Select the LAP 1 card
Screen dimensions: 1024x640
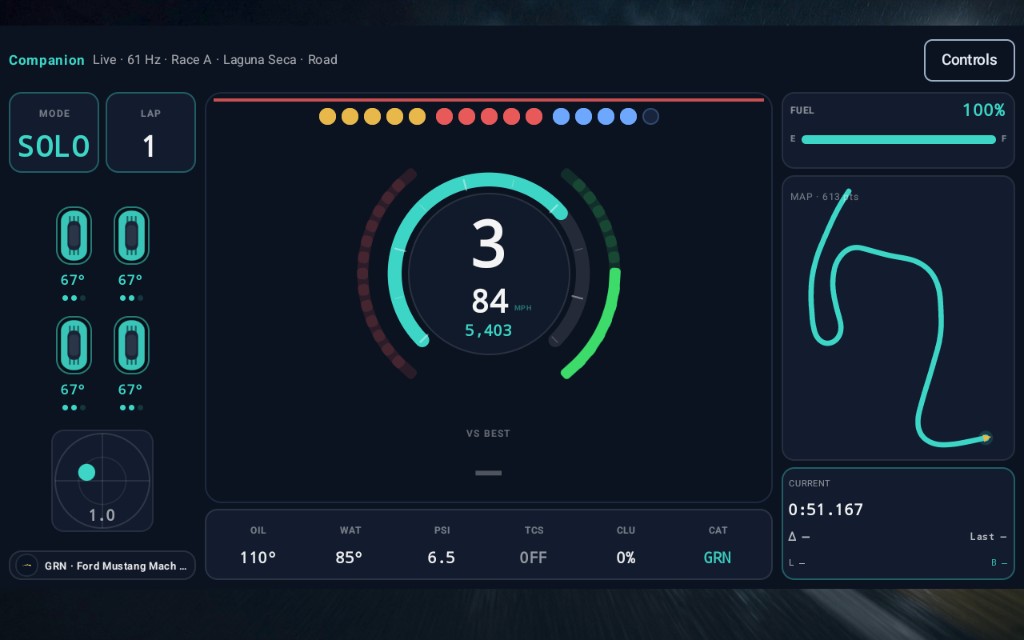(x=151, y=133)
